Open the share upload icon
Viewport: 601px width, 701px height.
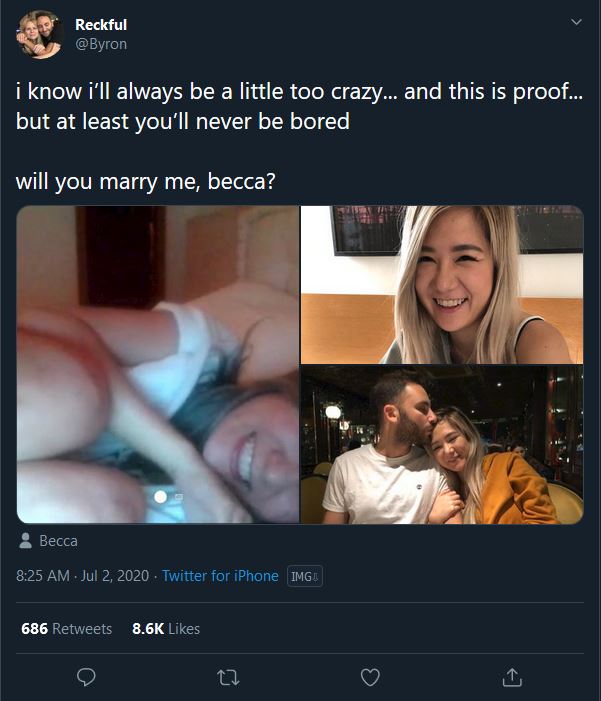pyautogui.click(x=512, y=677)
